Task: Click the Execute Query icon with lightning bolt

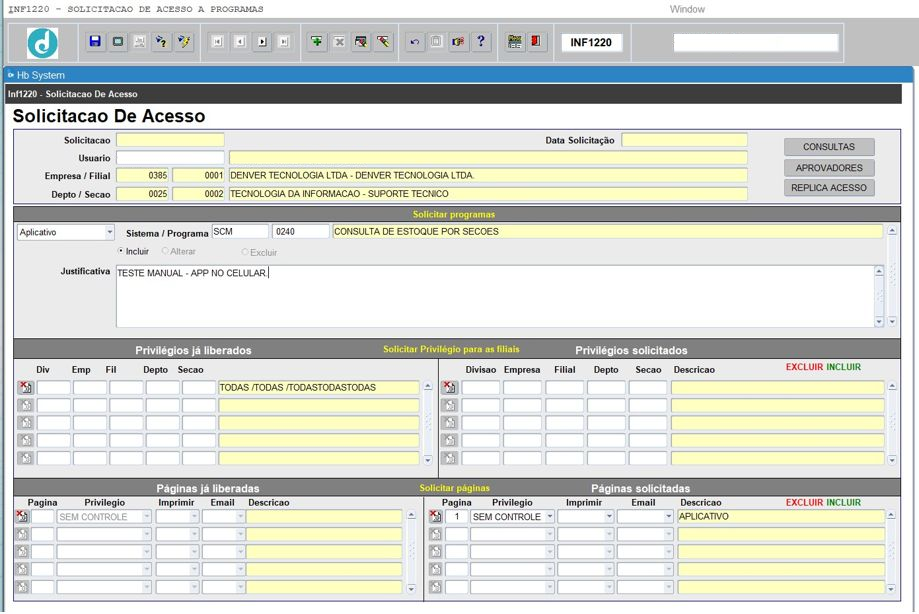Action: (x=184, y=42)
